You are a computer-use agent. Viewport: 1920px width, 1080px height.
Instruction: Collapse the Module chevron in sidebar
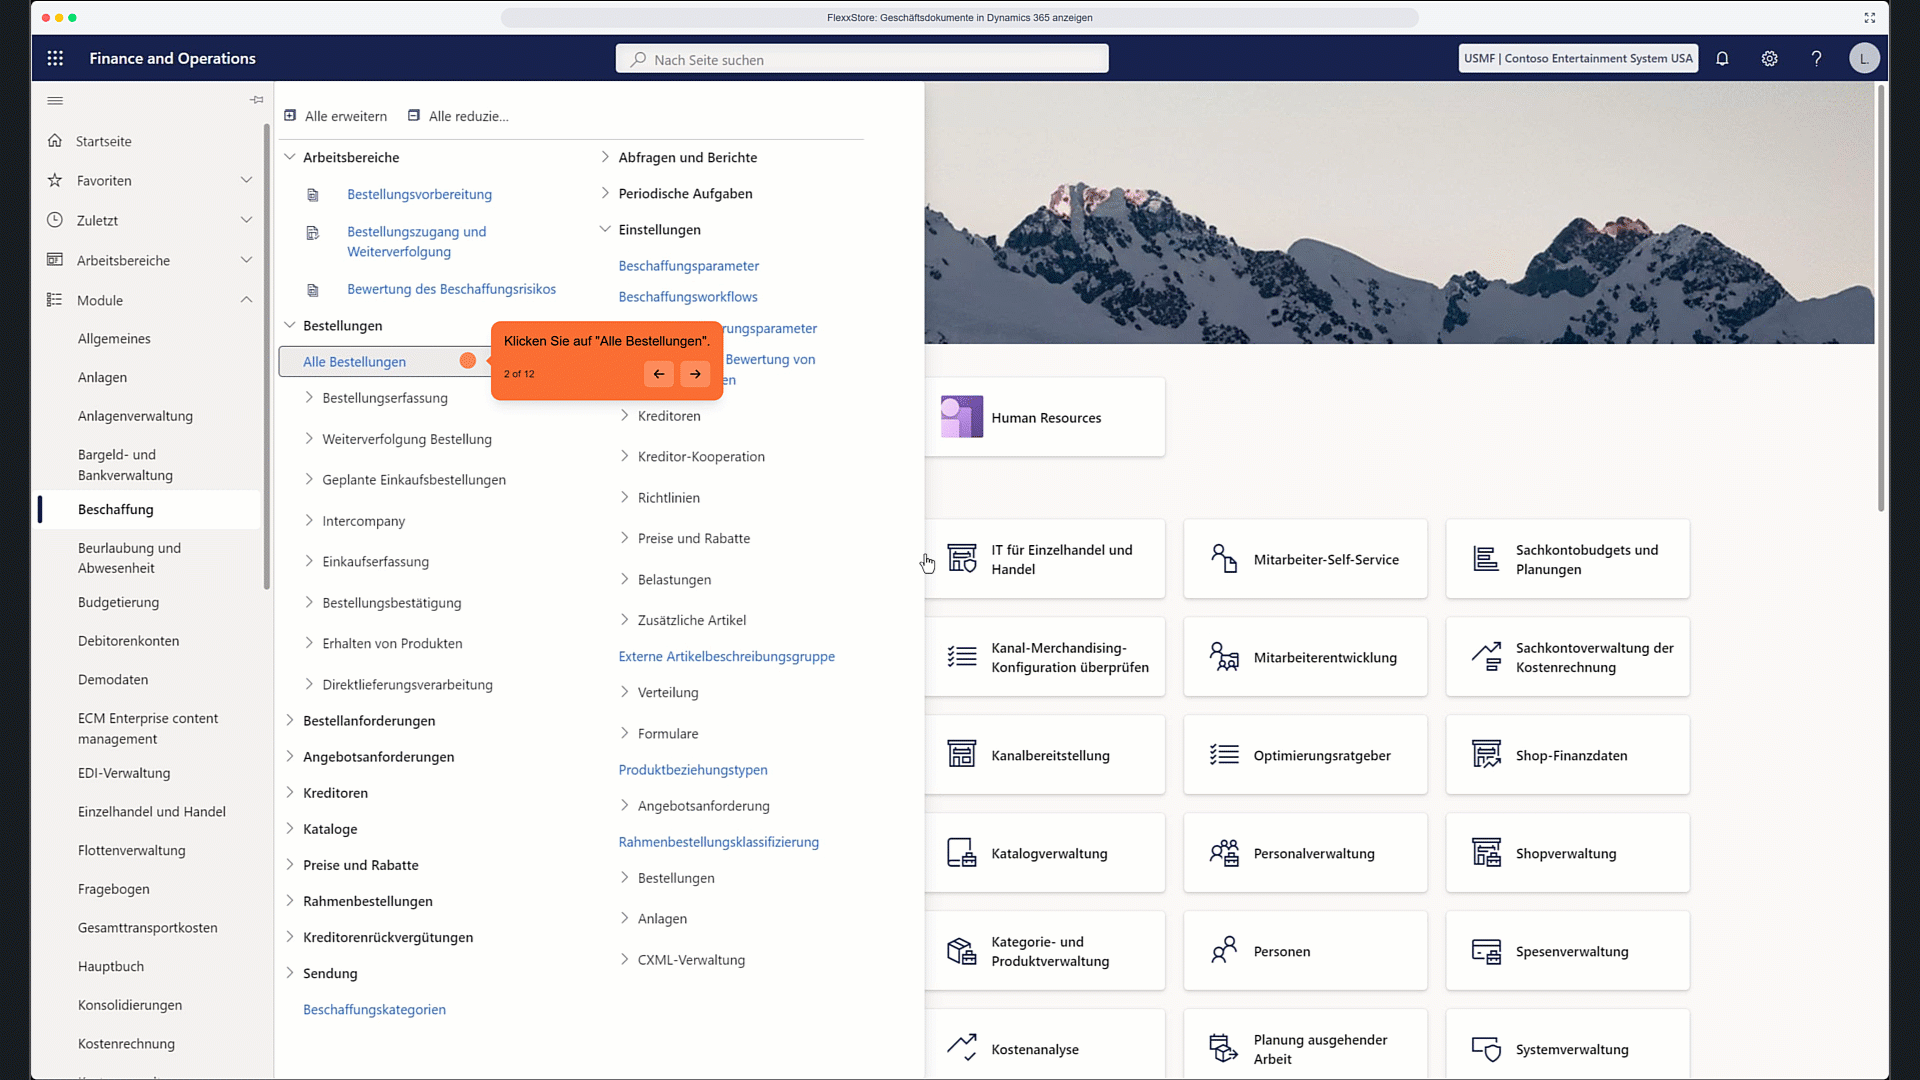[246, 300]
